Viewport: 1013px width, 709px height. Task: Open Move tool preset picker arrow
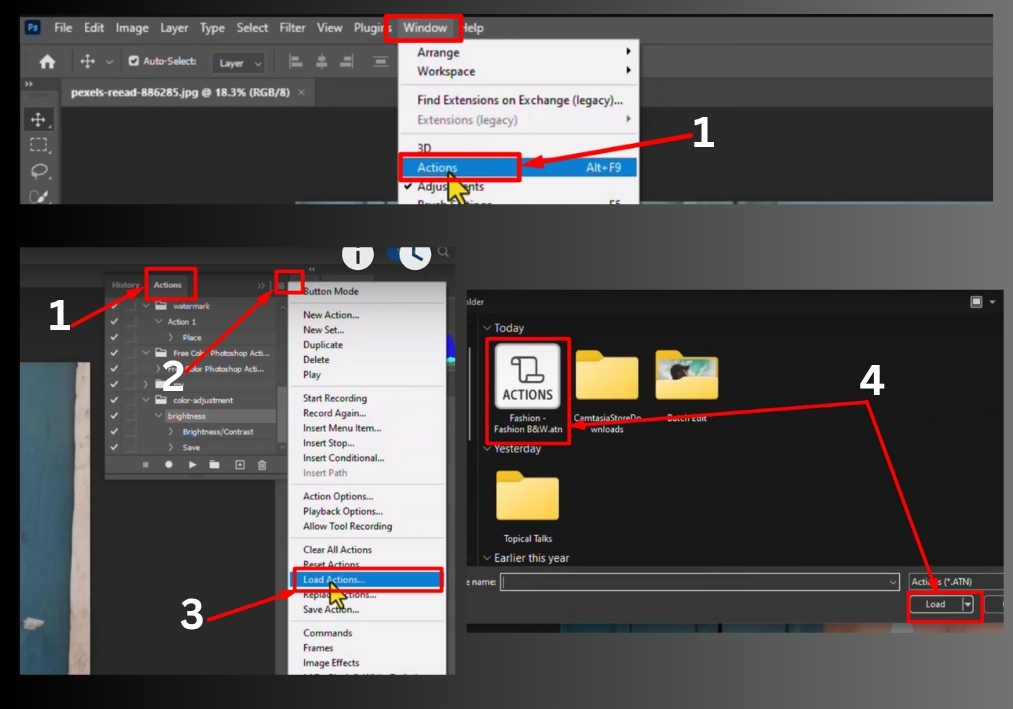(x=109, y=62)
